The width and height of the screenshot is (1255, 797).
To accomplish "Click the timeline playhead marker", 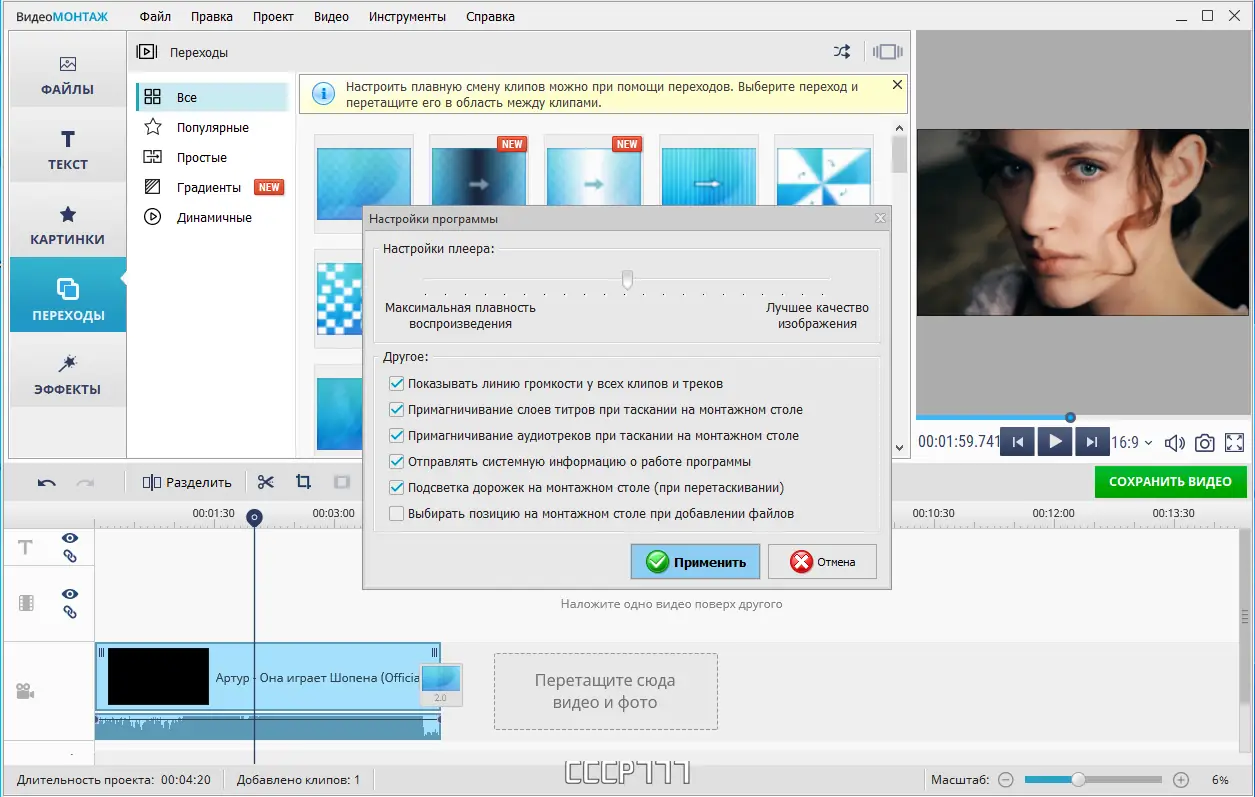I will pos(255,517).
